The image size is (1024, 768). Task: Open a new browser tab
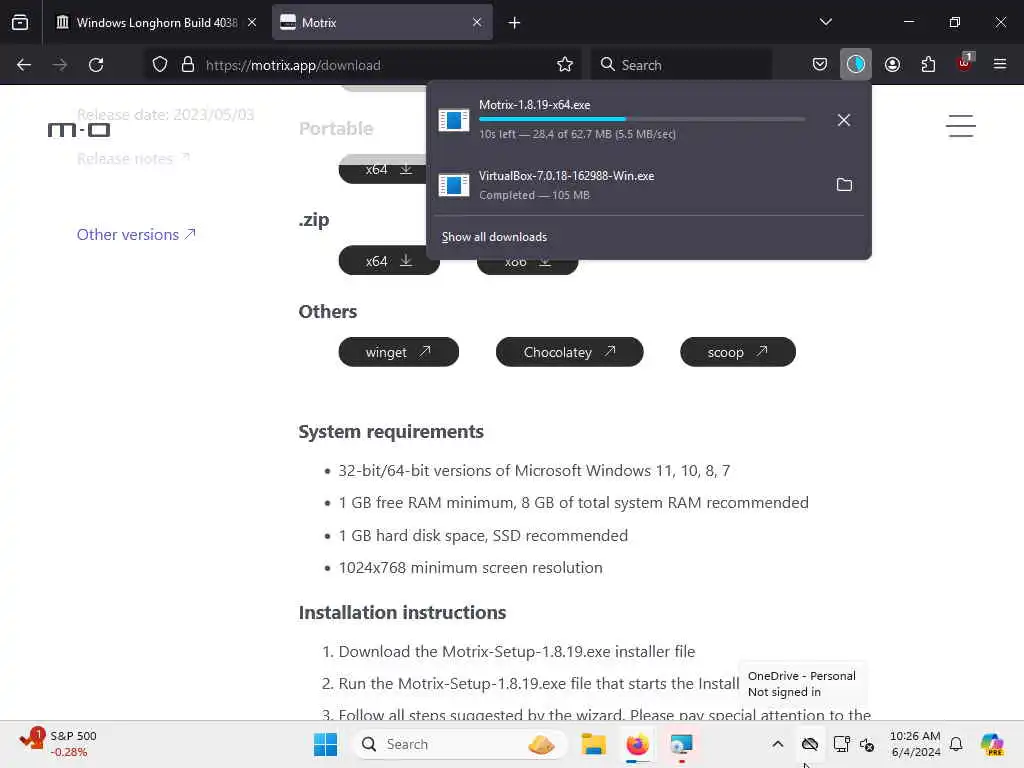pyautogui.click(x=515, y=23)
